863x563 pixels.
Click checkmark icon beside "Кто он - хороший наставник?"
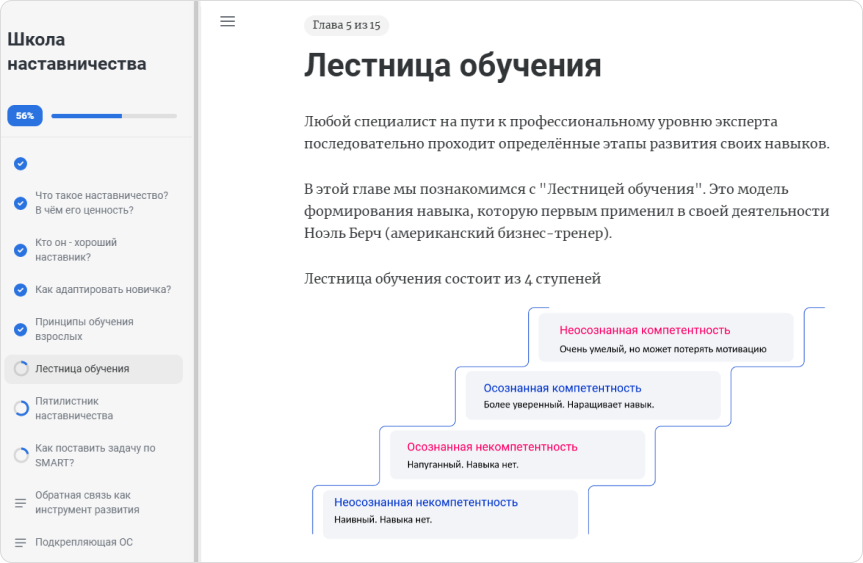20,250
